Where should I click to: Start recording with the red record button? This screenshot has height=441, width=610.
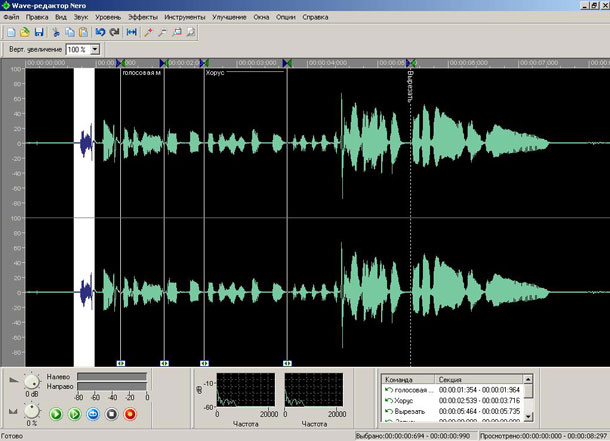point(130,414)
